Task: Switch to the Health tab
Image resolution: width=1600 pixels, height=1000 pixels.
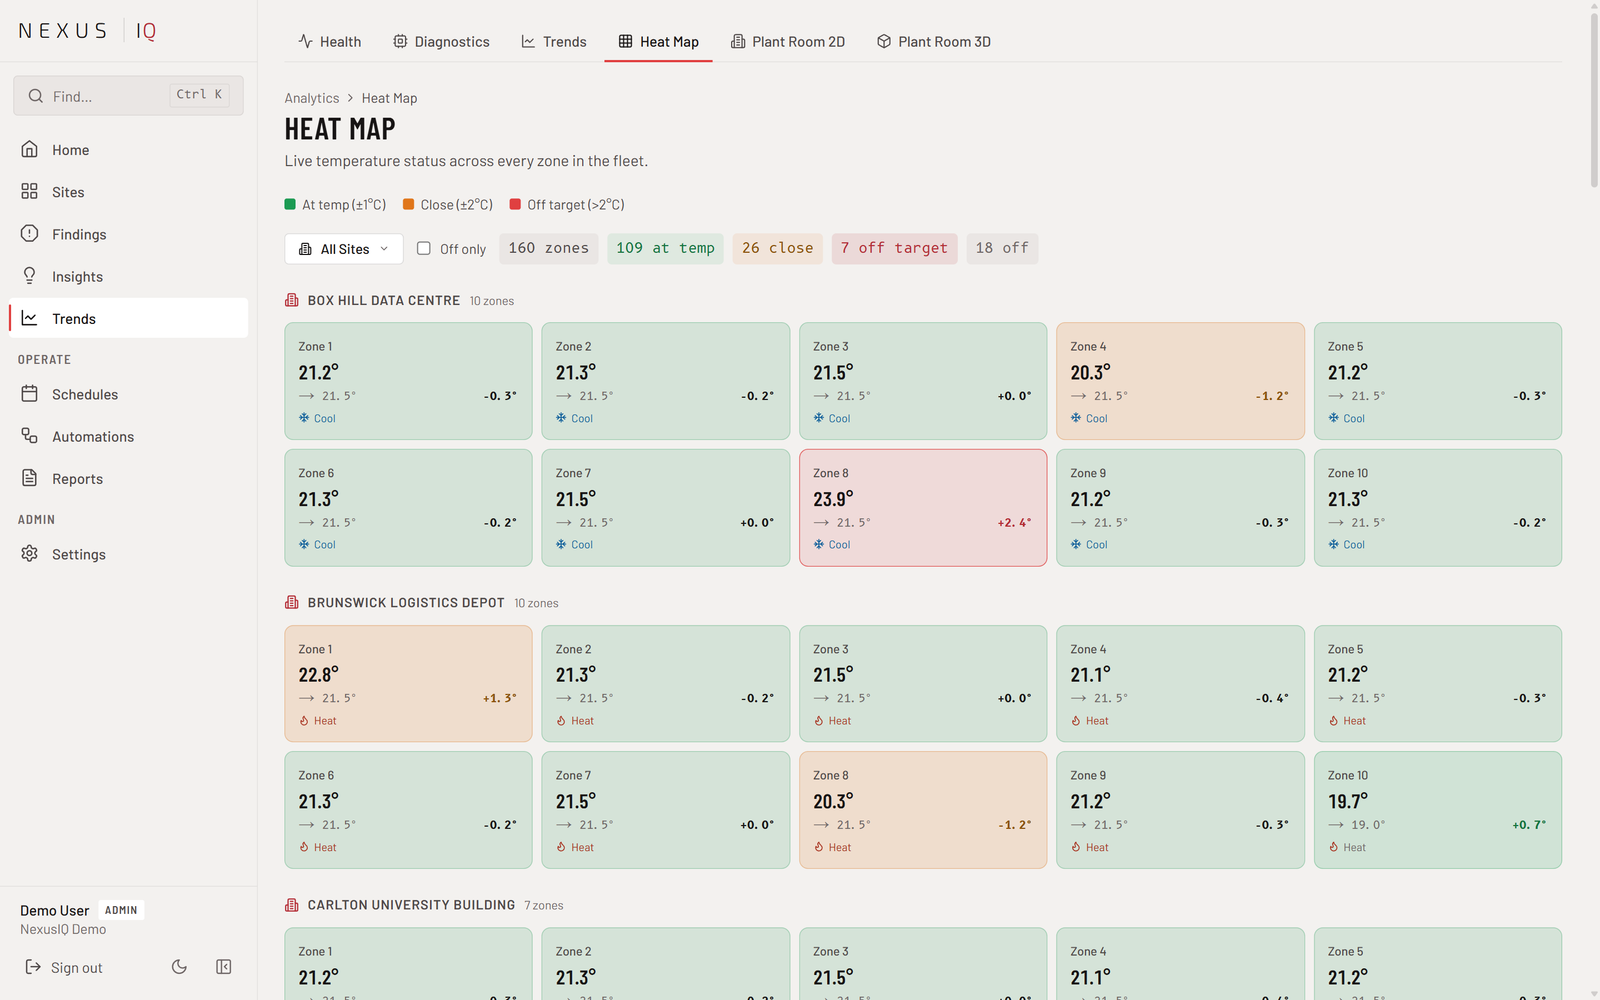Action: 330,41
